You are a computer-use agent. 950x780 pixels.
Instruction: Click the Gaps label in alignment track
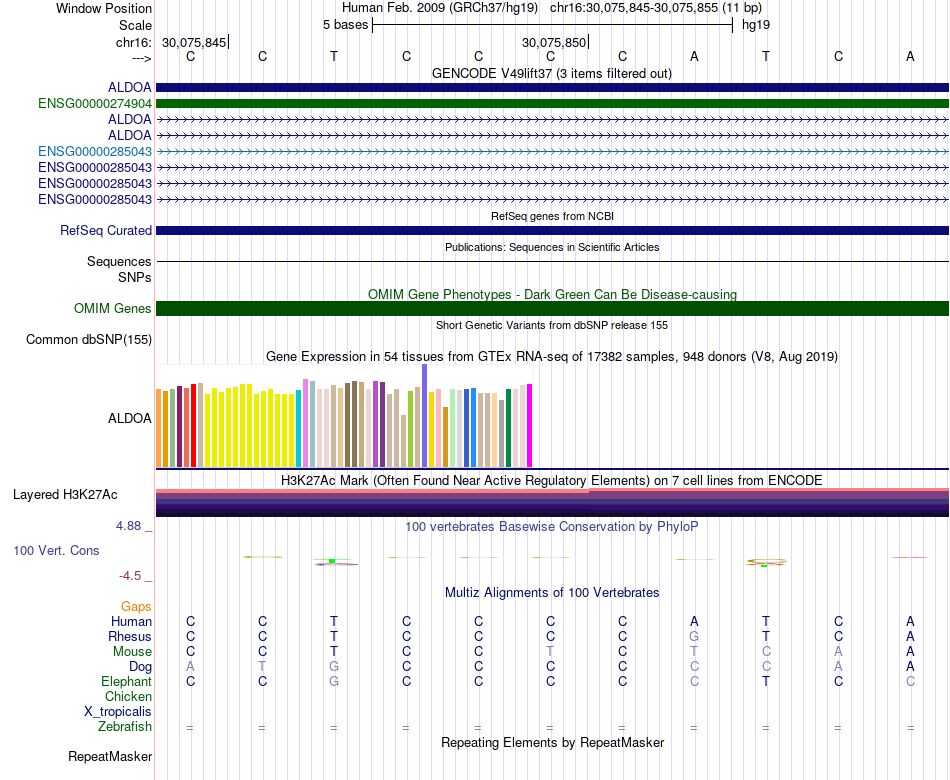(136, 606)
